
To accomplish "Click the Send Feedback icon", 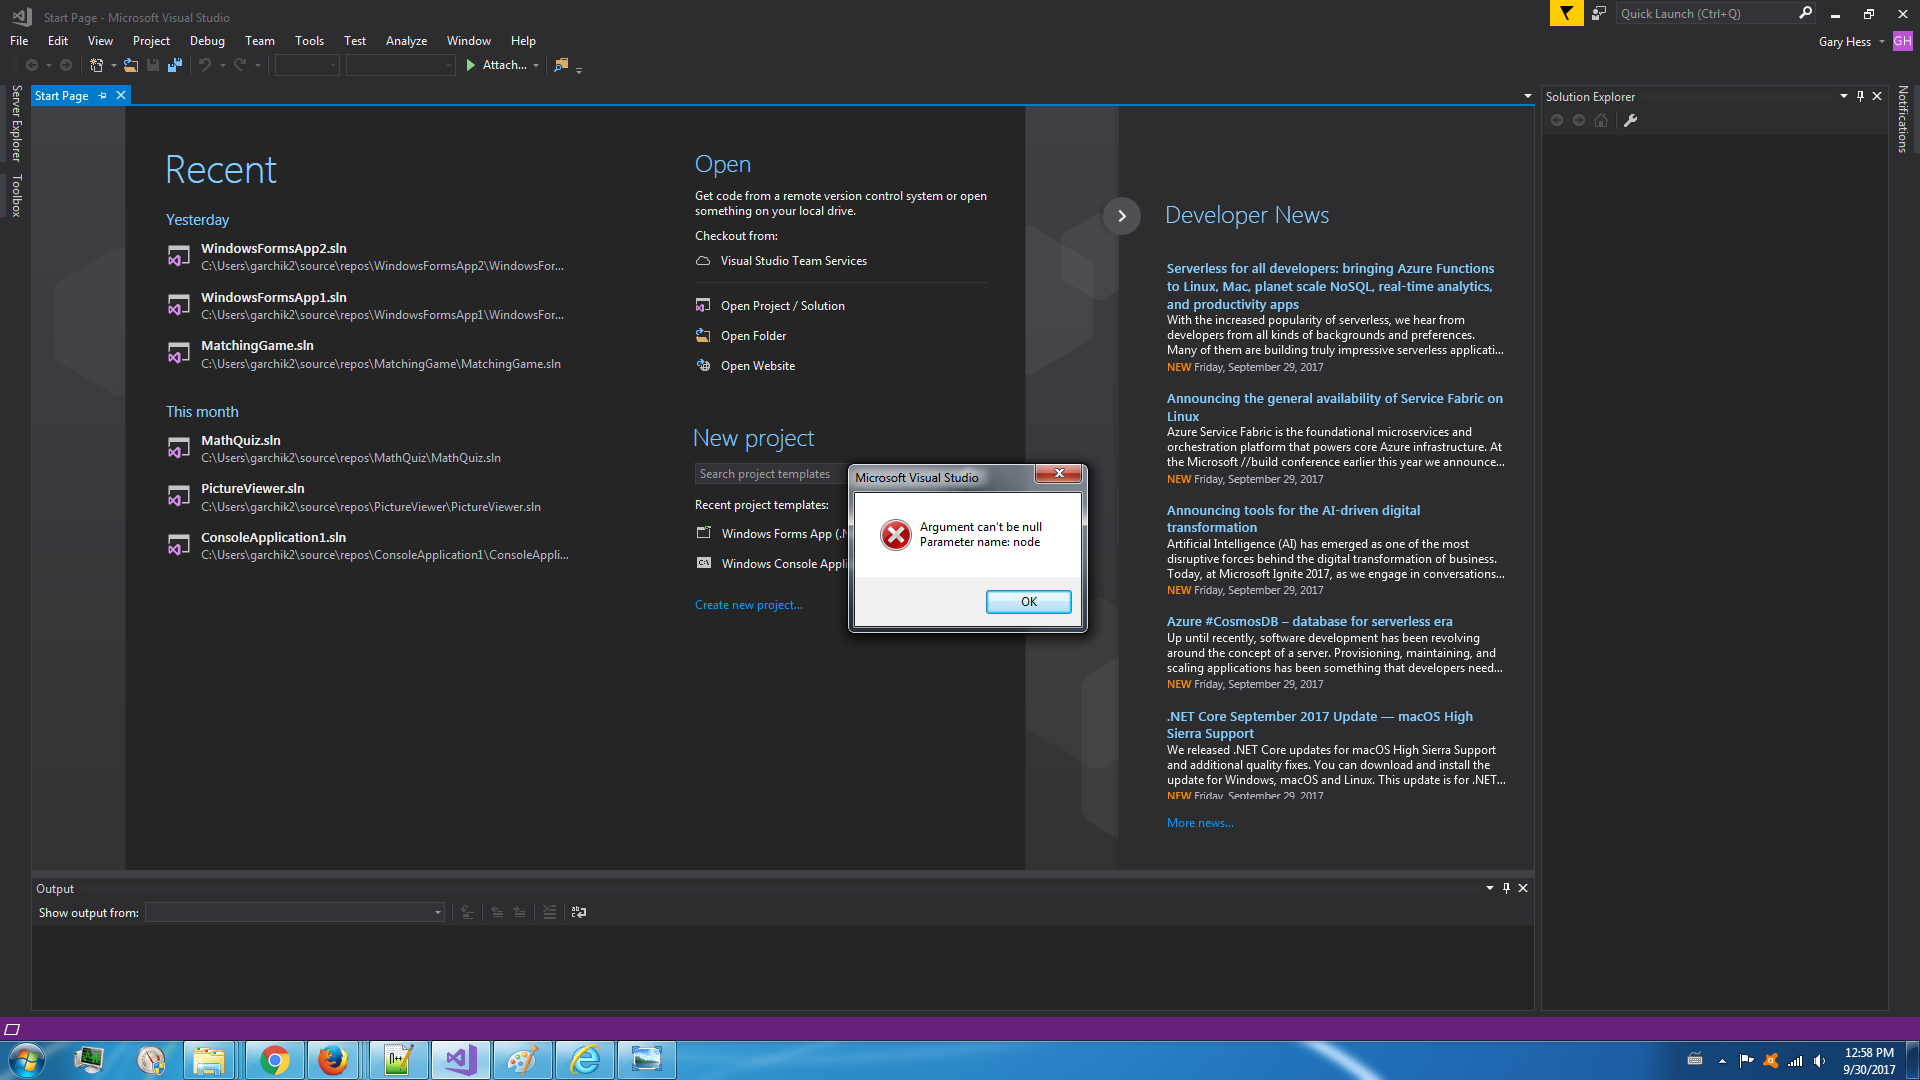I will pyautogui.click(x=1599, y=13).
